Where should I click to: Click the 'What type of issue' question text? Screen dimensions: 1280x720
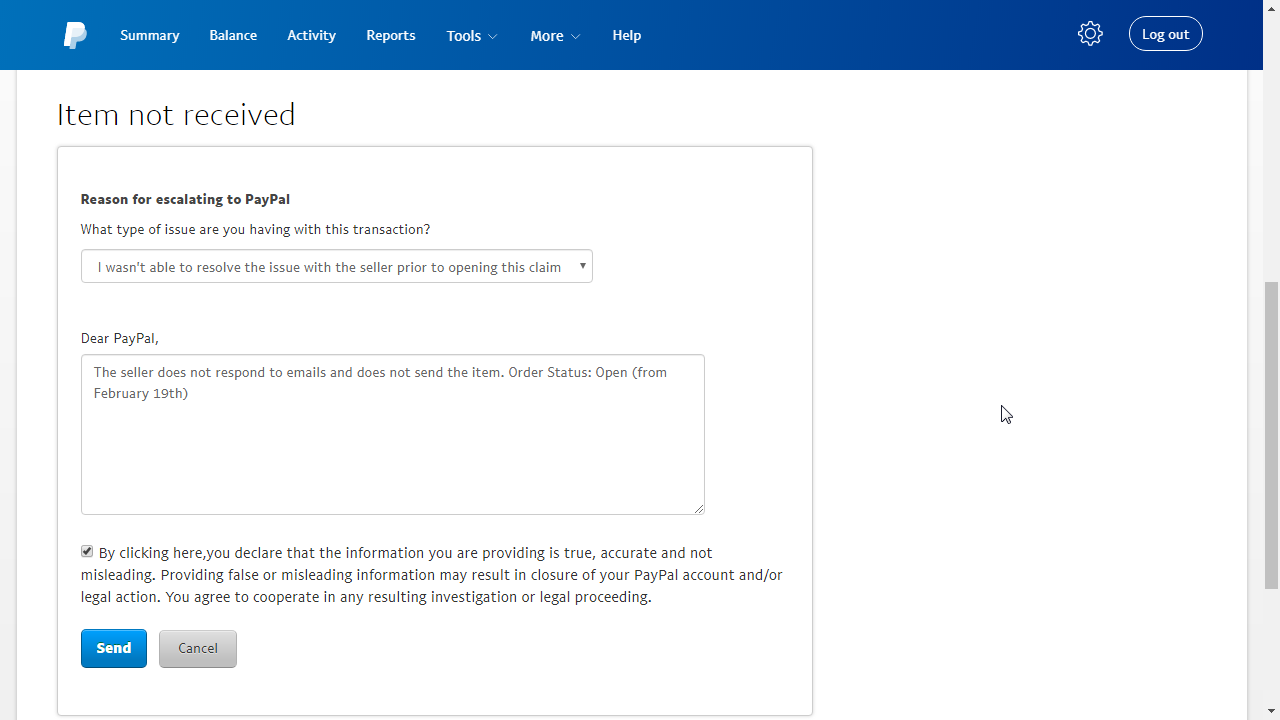coord(255,229)
